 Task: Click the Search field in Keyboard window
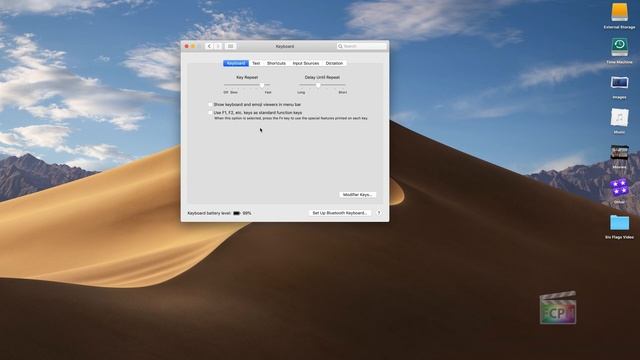point(362,46)
